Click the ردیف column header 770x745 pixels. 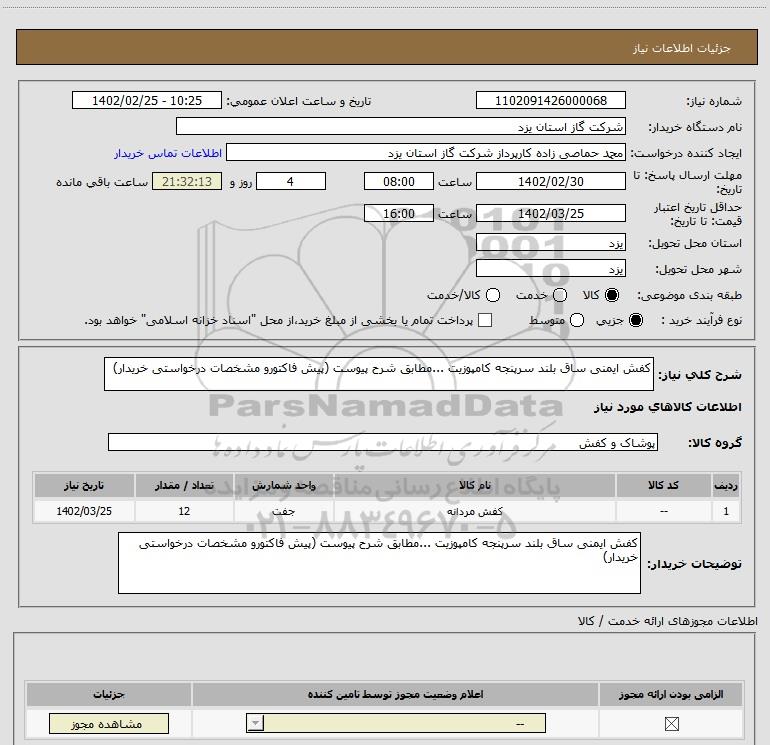[726, 485]
